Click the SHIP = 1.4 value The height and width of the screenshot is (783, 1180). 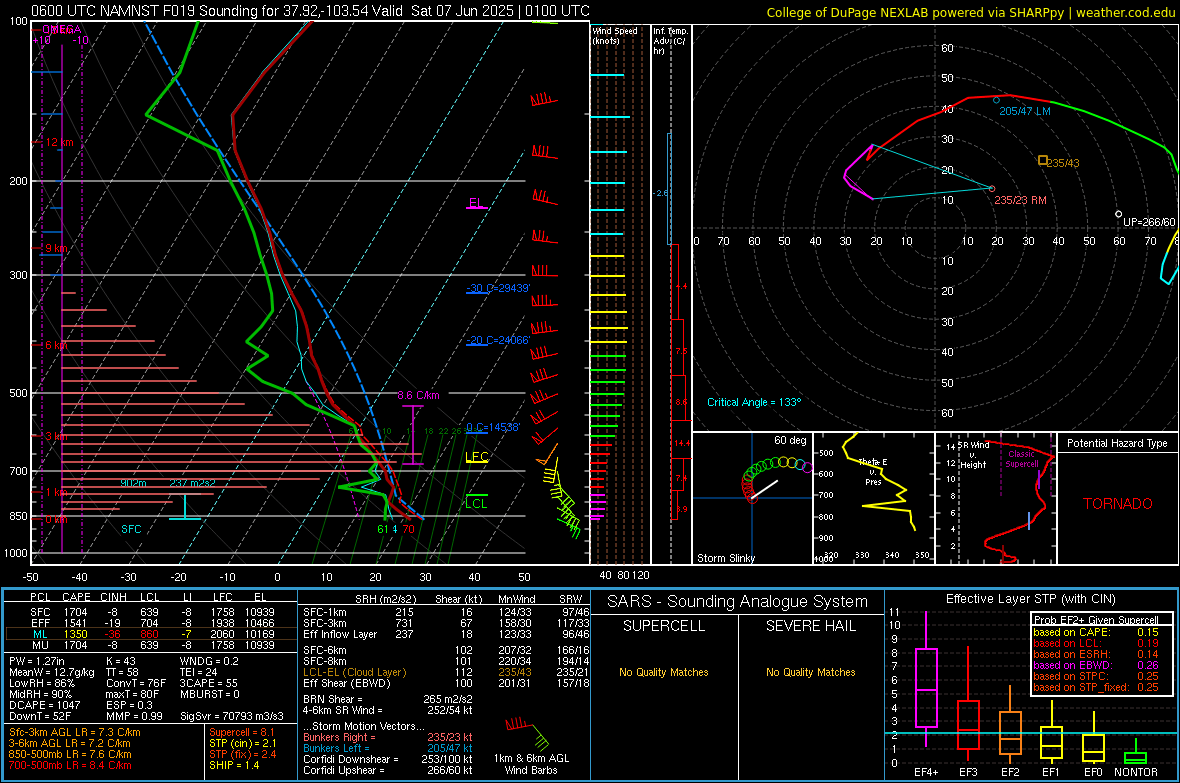(234, 765)
